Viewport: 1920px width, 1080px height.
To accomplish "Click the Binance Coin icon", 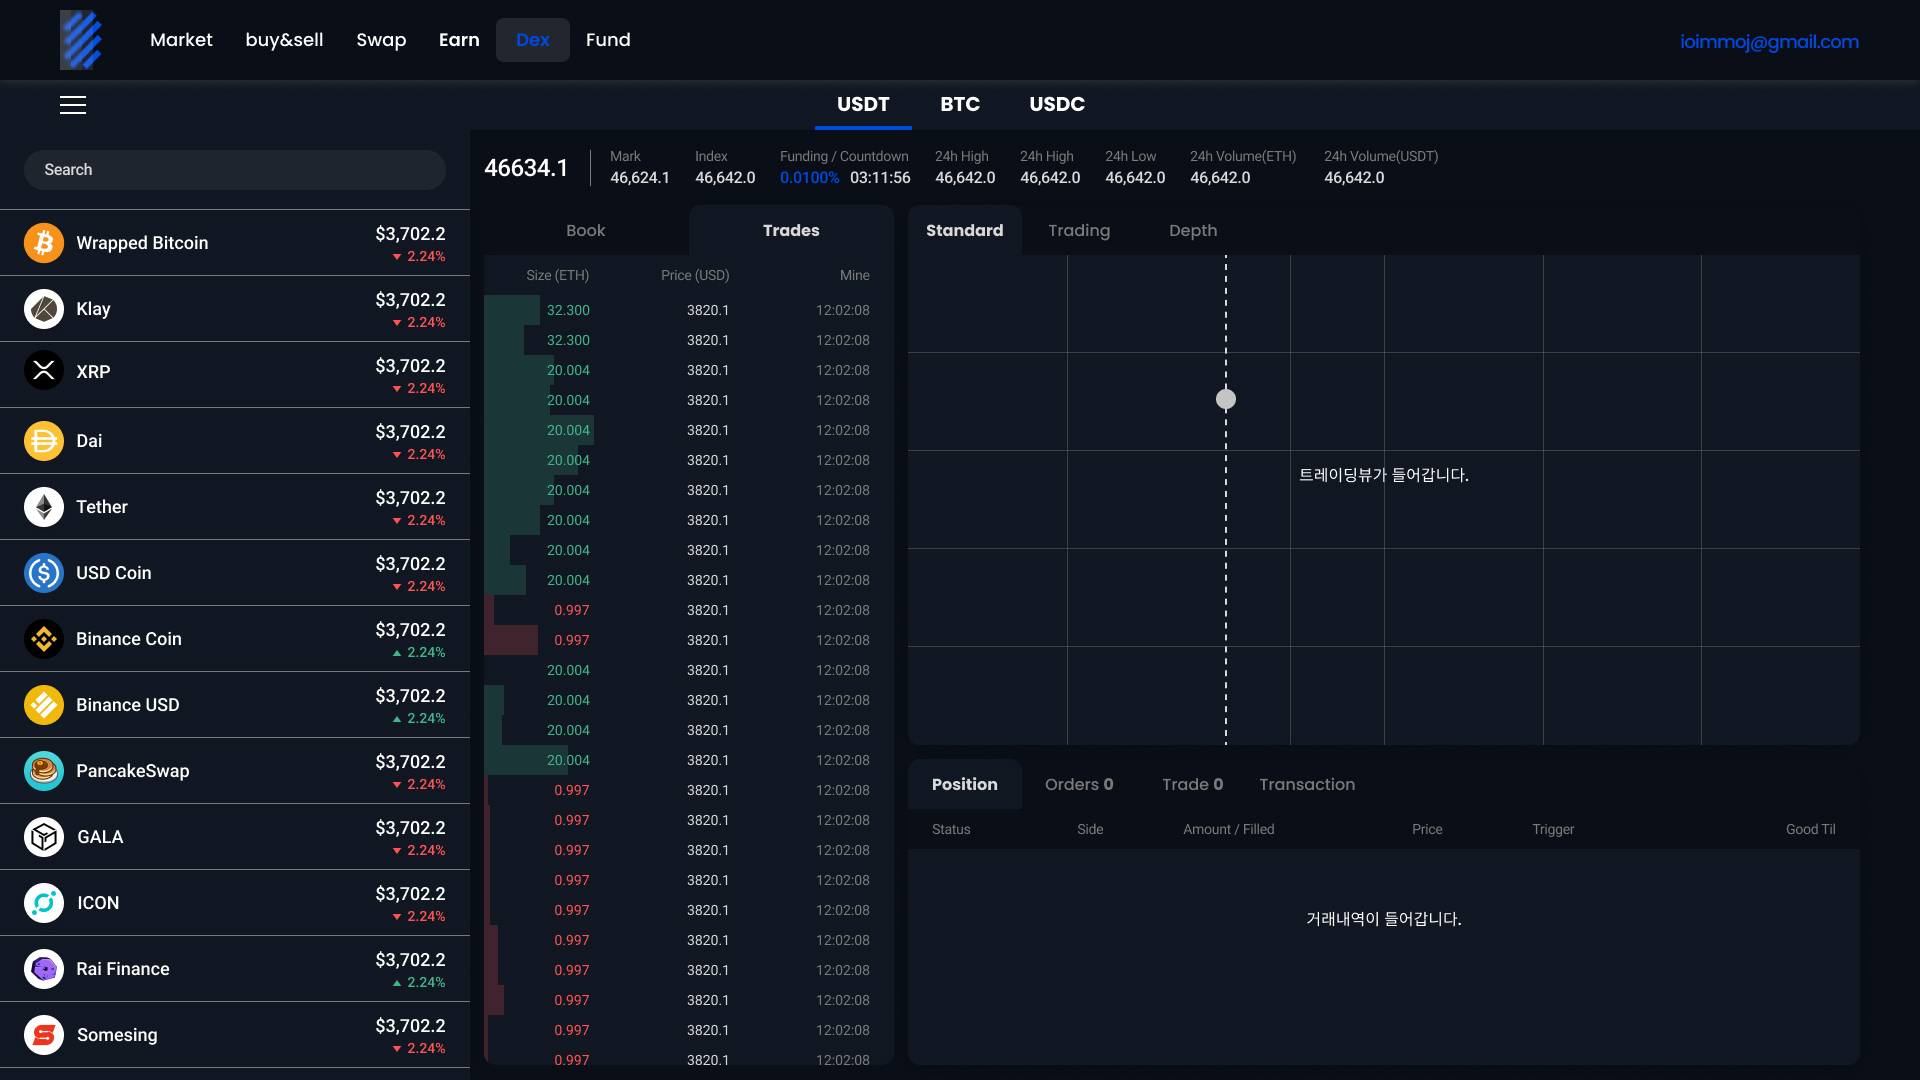I will 44,639.
